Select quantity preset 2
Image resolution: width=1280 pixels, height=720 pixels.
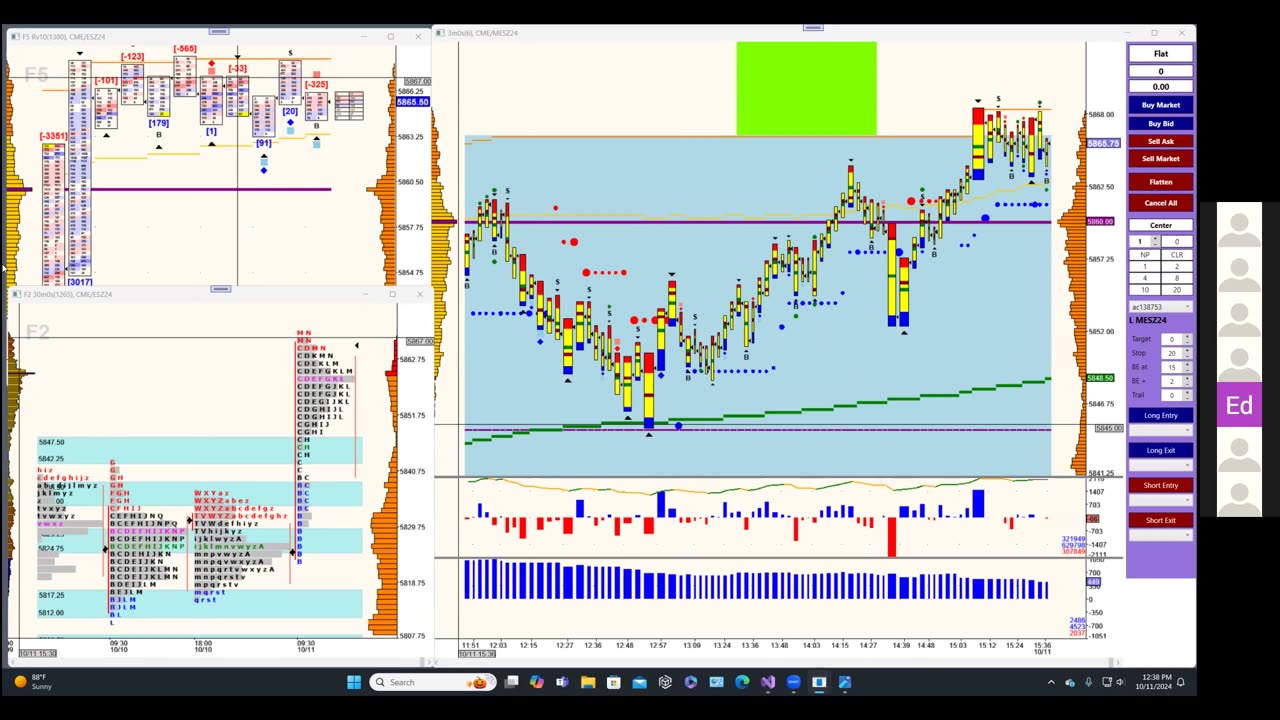[x=1177, y=266]
